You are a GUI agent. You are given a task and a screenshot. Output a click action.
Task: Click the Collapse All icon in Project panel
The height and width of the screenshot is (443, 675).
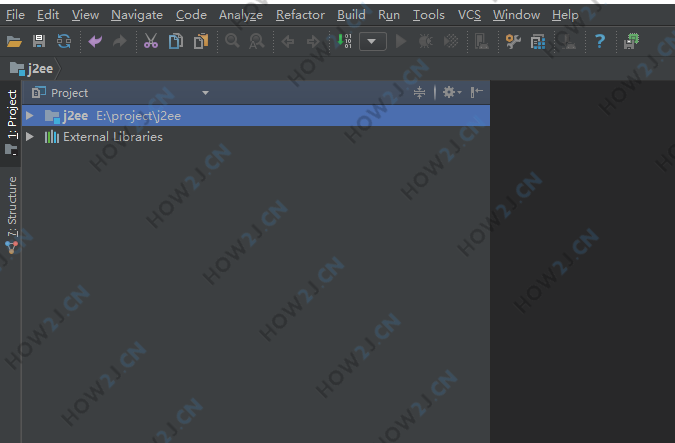[x=419, y=92]
